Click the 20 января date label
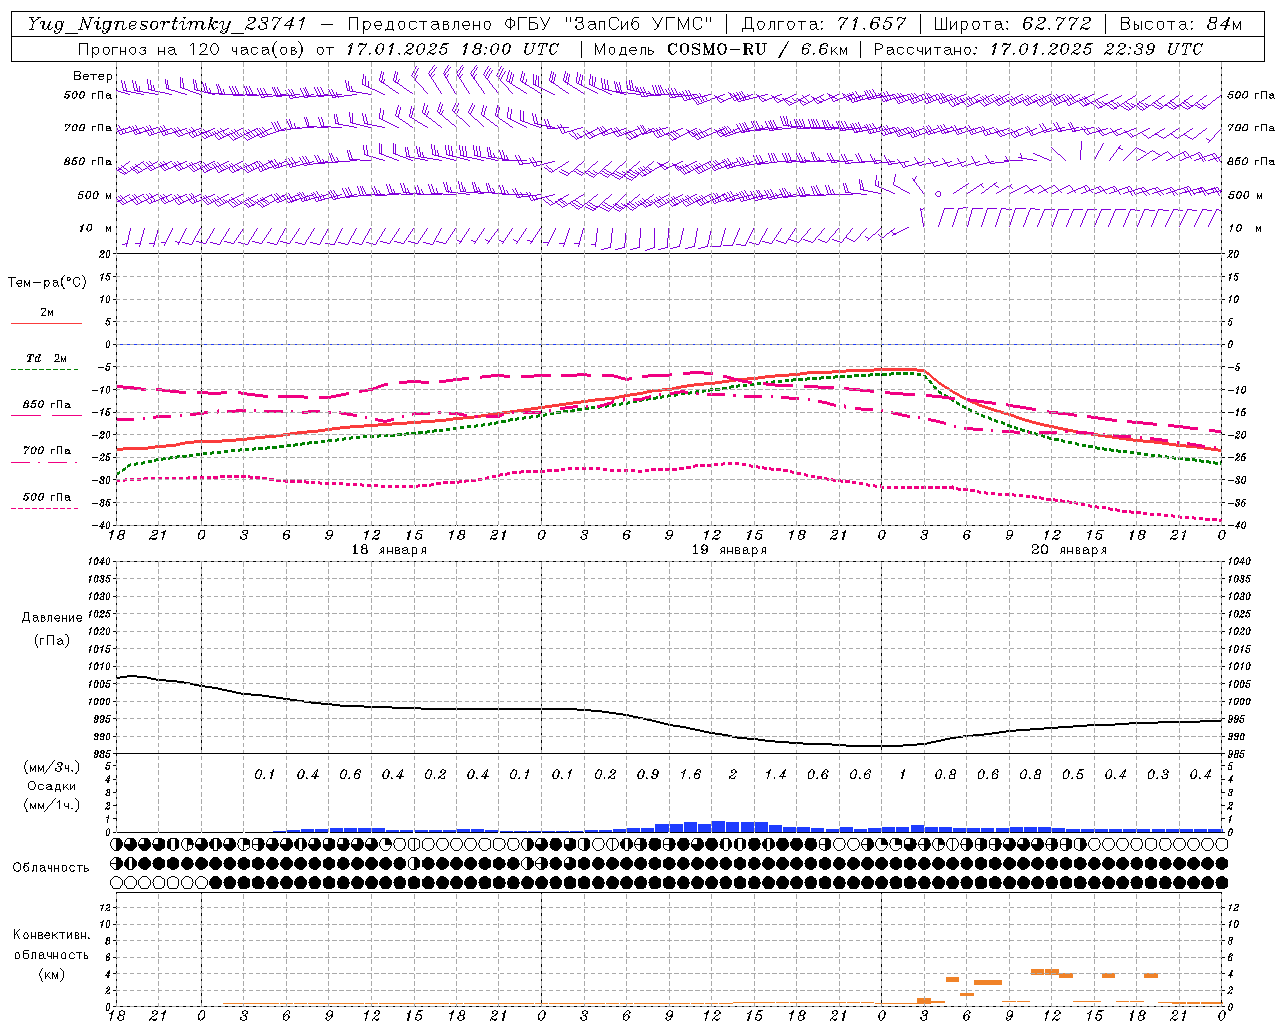This screenshot has height=1024, width=1280. [1069, 550]
